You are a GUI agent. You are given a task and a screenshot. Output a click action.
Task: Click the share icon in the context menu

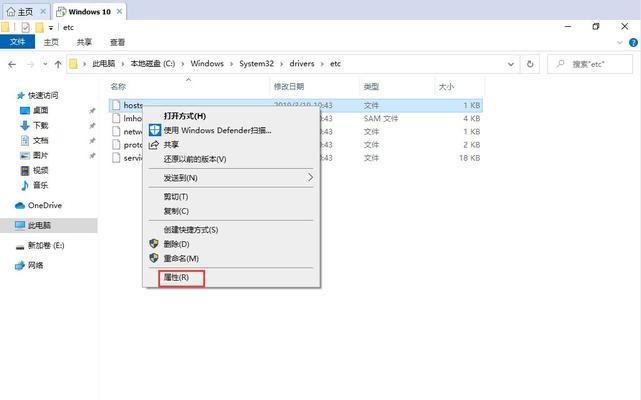point(154,145)
